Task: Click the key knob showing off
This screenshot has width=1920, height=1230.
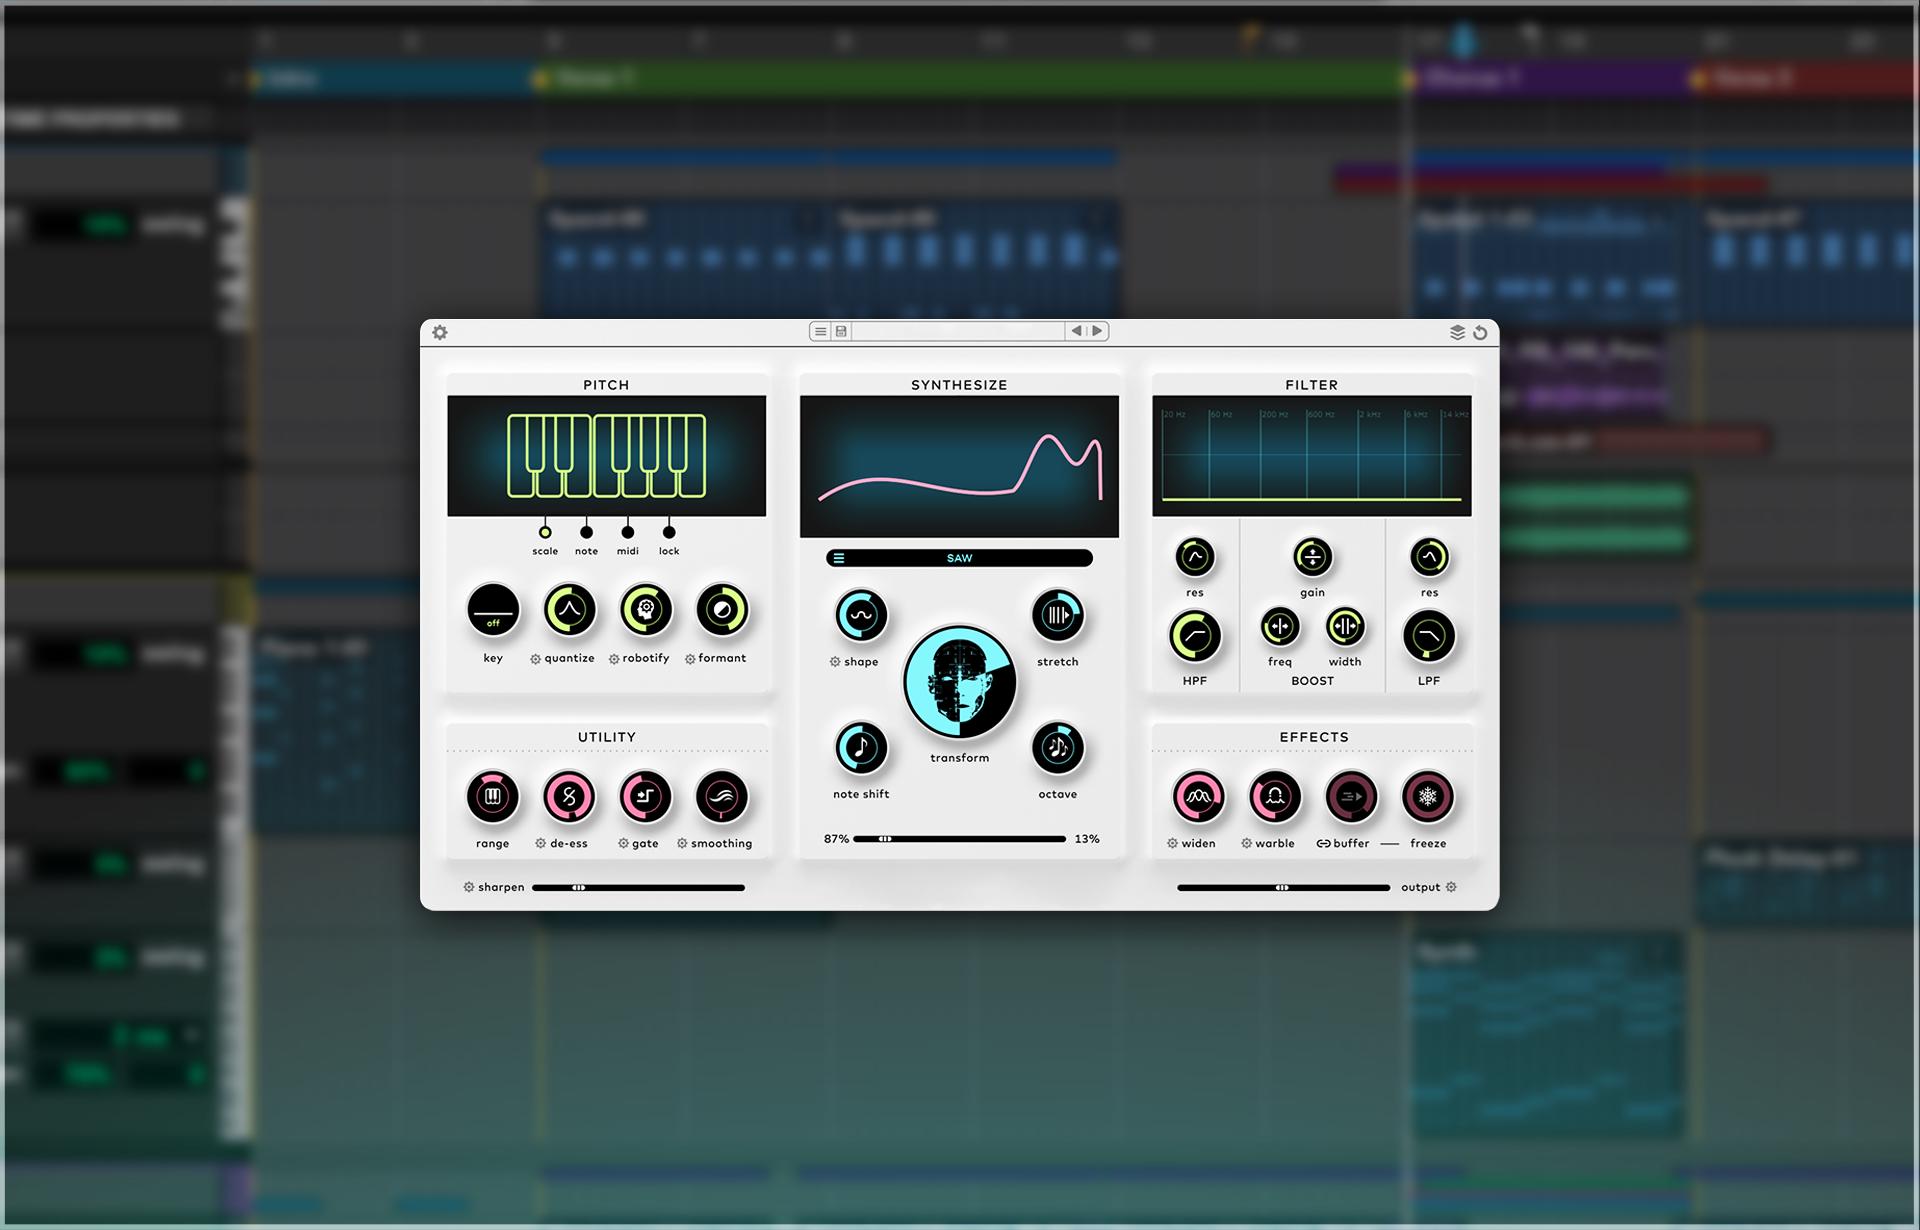Action: click(x=493, y=610)
